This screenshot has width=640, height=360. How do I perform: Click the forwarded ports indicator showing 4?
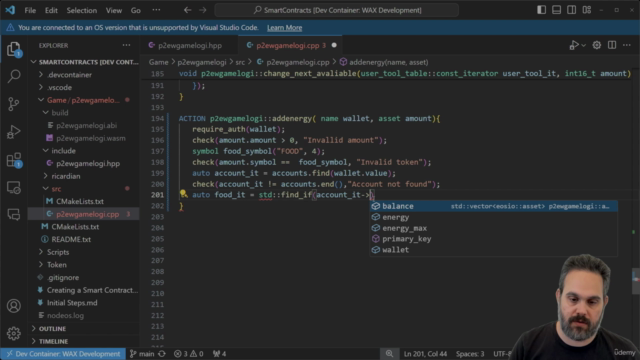pos(220,354)
